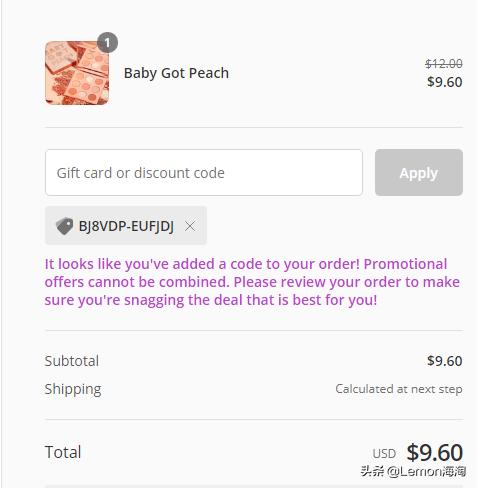Click the Total label
Viewport: 477px width, 488px height.
[x=63, y=452]
